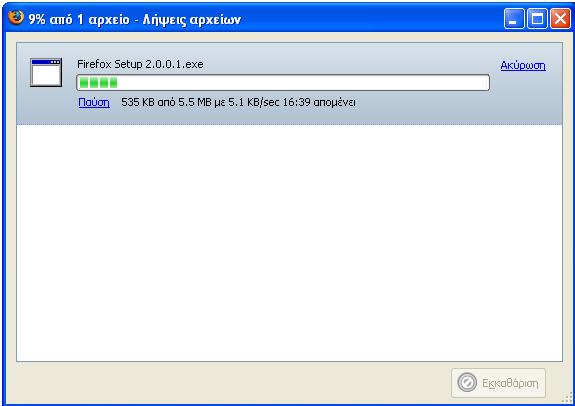
Task: Select the highlighted Firefox Setup download row
Action: 289,84
